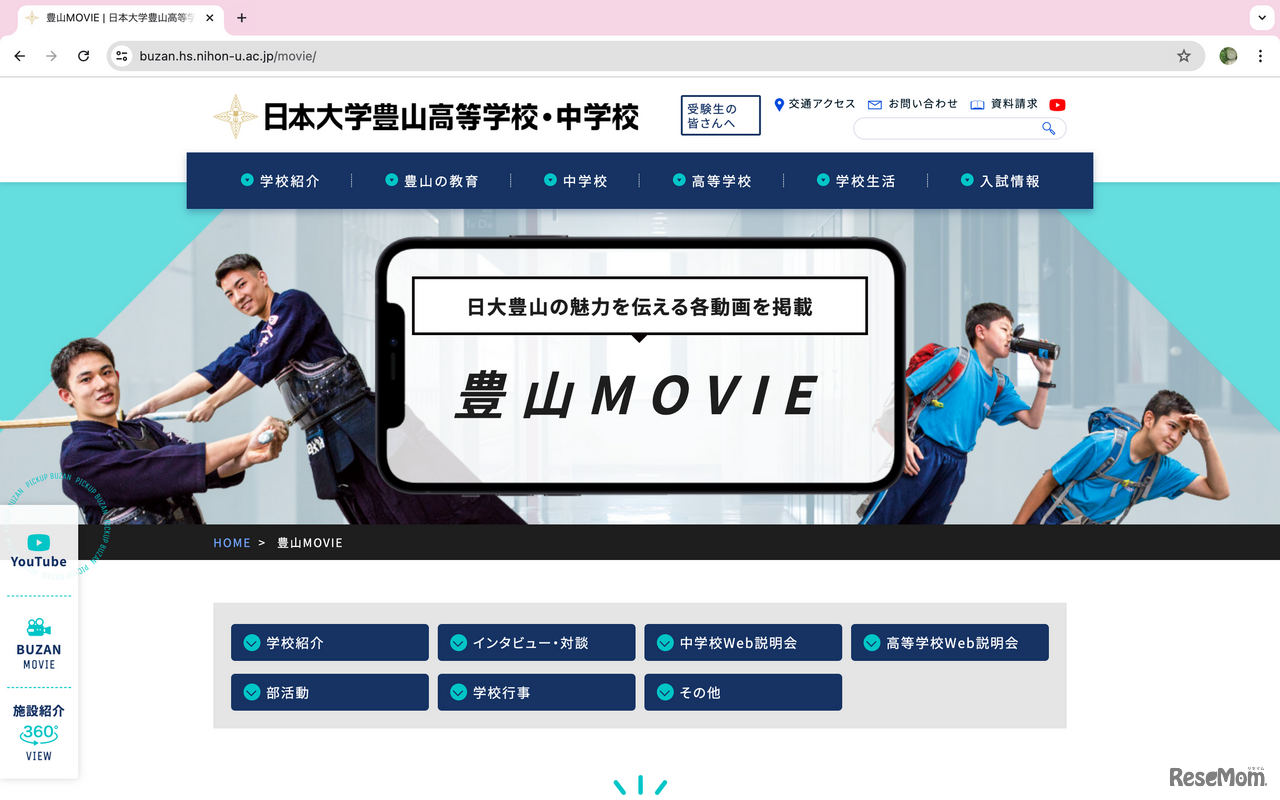
Task: Open the Chrome profile avatar
Action: 1228,56
